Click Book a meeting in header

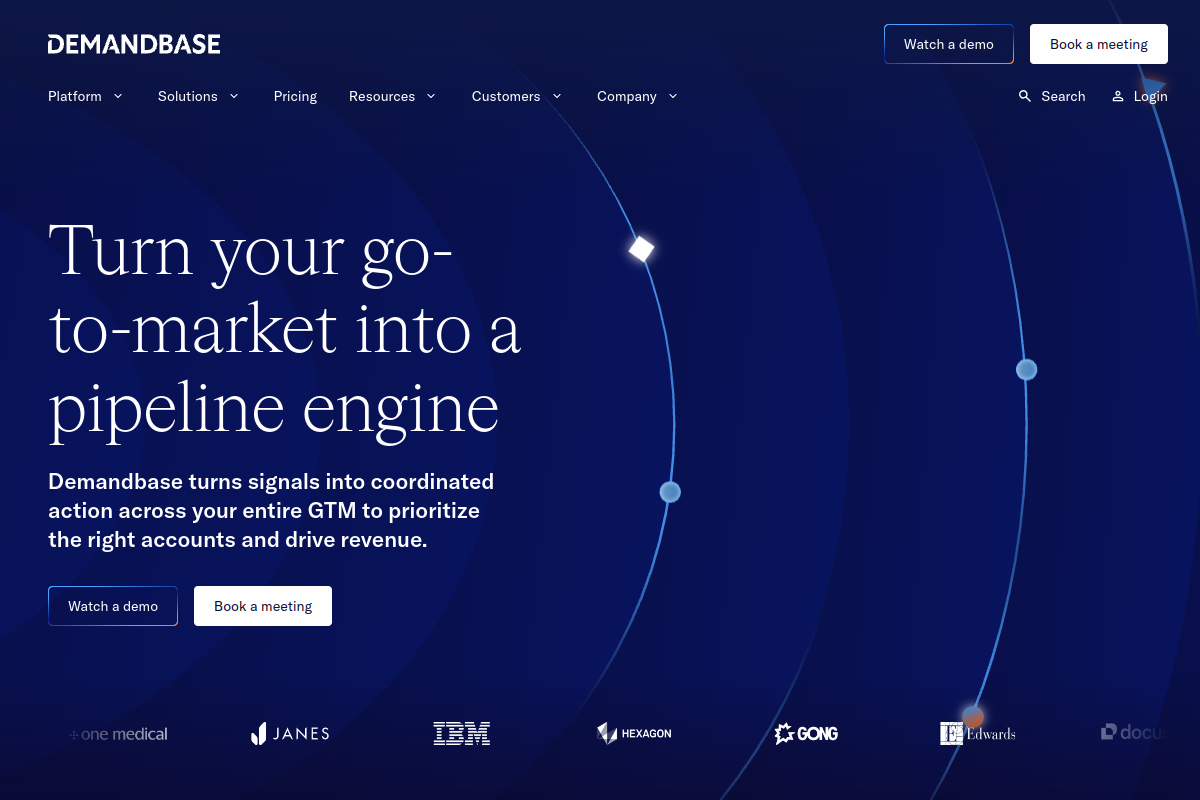tap(1099, 44)
